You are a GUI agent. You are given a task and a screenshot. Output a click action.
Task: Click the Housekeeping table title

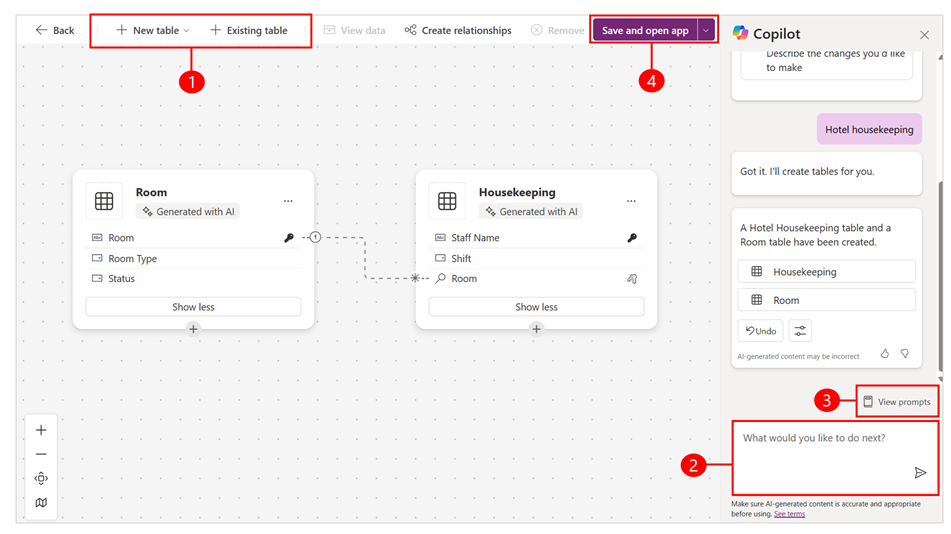click(x=517, y=192)
